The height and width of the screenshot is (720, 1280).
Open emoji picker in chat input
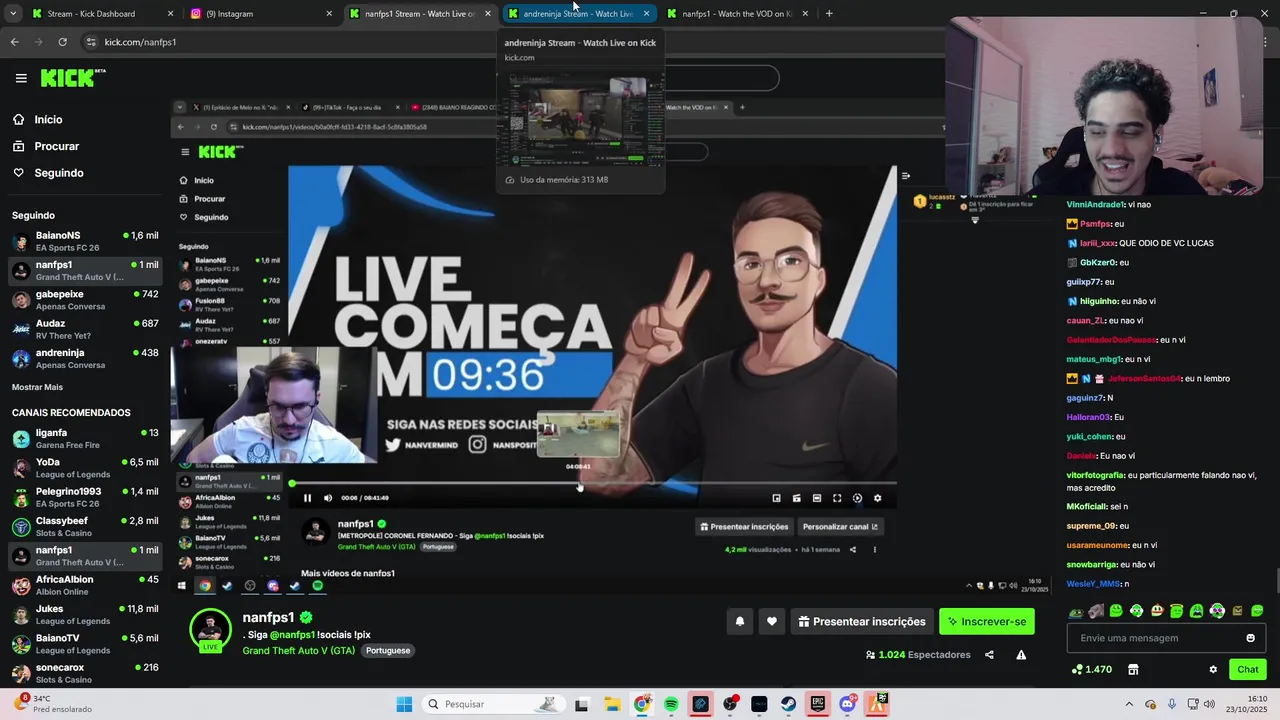tap(1250, 638)
